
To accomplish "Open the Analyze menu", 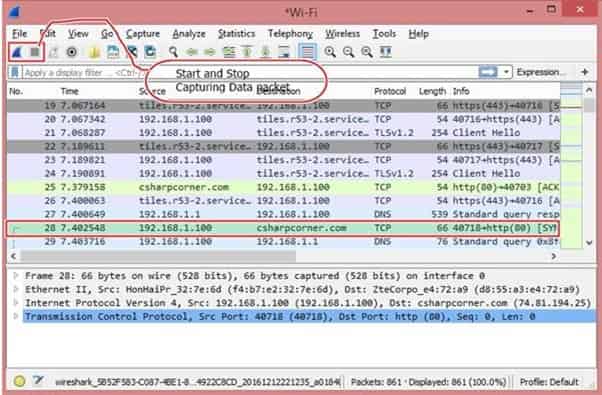I will coord(189,34).
